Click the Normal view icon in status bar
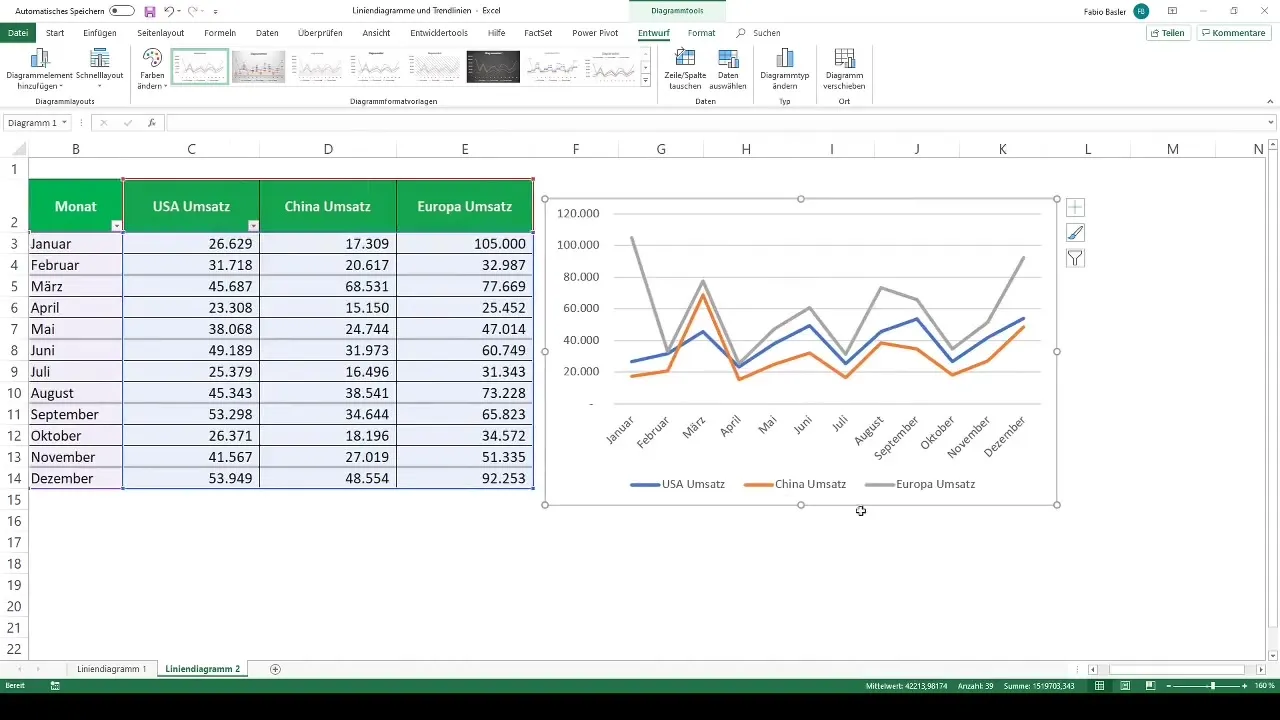Viewport: 1280px width, 720px height. pyautogui.click(x=1100, y=686)
